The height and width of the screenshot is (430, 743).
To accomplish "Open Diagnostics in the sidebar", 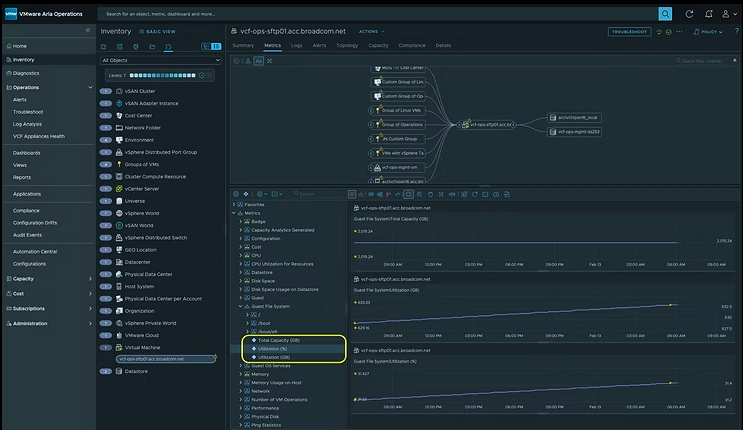I will (26, 73).
